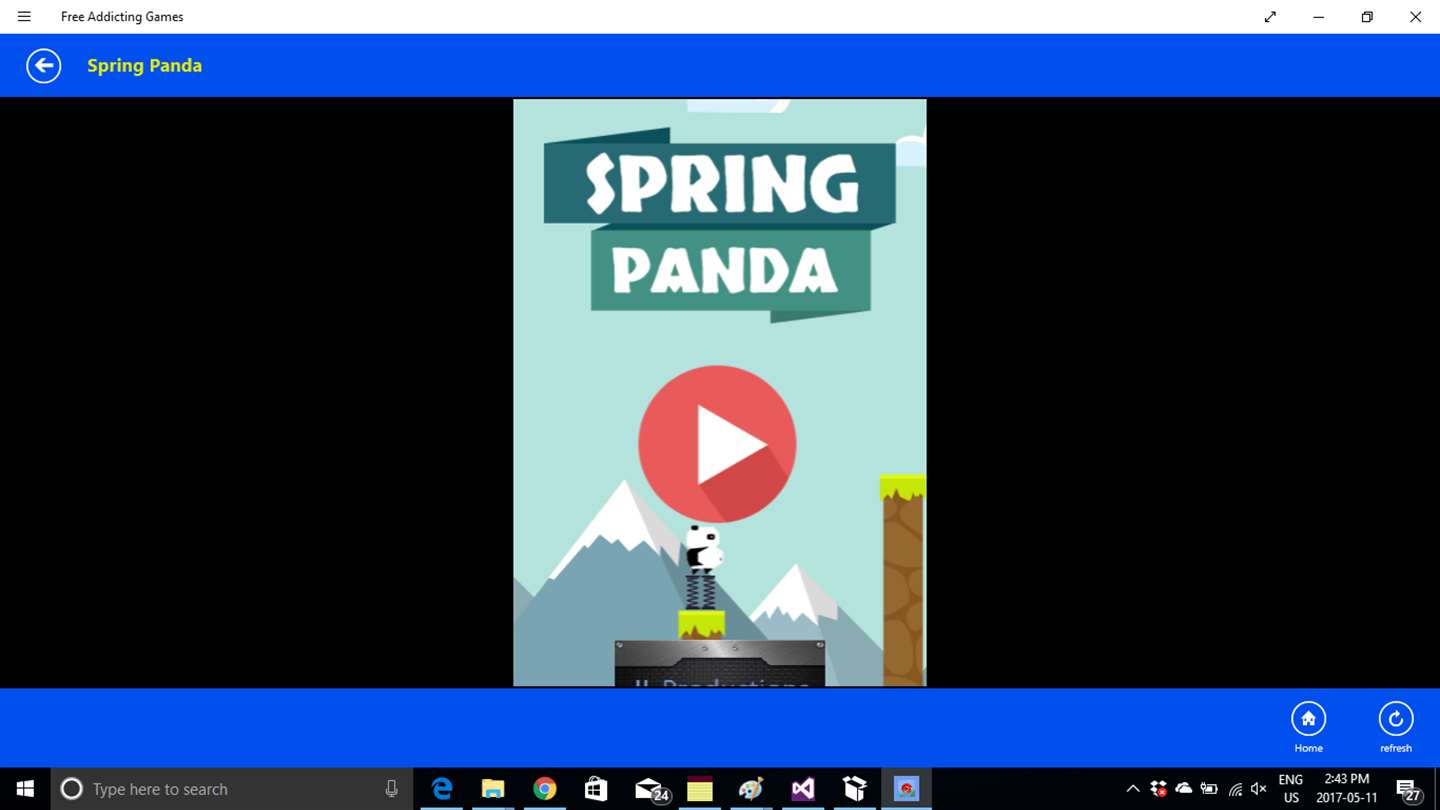
Task: Click the muted volume icon
Action: pos(1259,789)
